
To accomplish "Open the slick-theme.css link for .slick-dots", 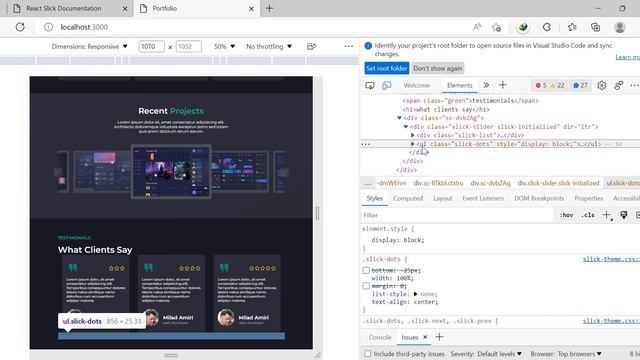I will [x=611, y=259].
